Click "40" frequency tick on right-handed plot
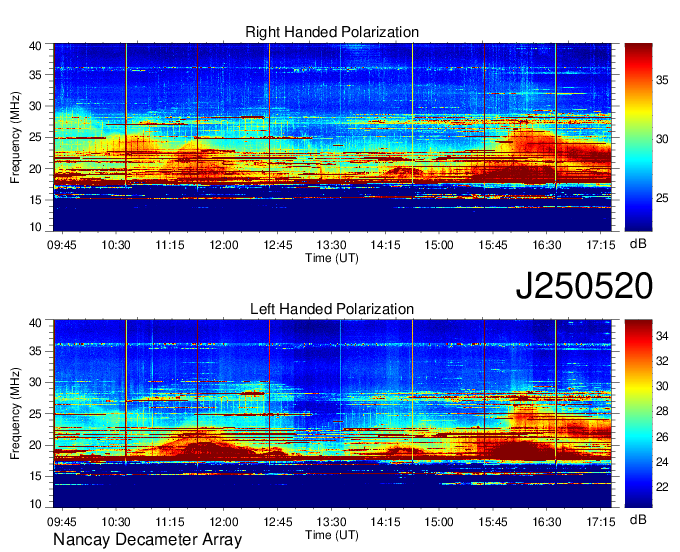The width and height of the screenshot is (680, 552). [x=35, y=46]
